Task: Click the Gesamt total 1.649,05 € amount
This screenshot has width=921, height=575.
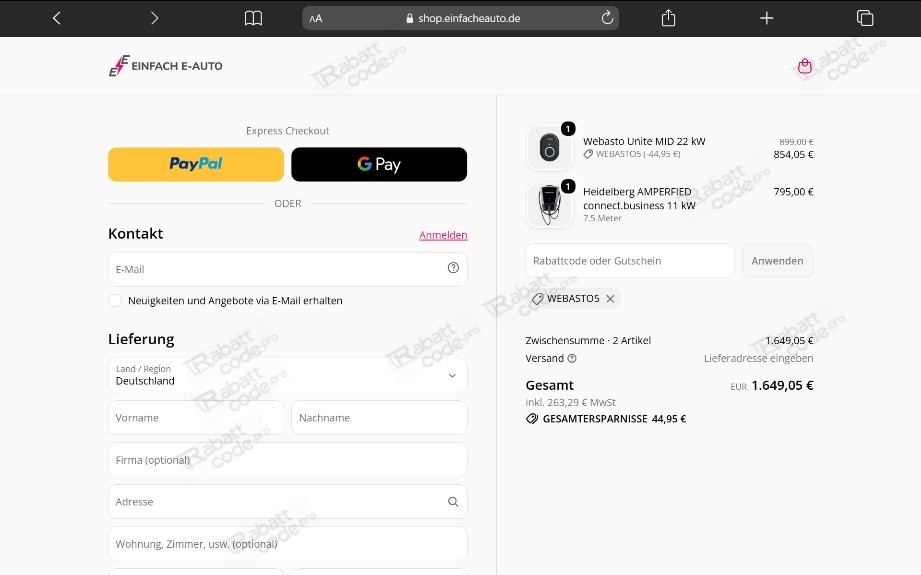Action: [782, 385]
